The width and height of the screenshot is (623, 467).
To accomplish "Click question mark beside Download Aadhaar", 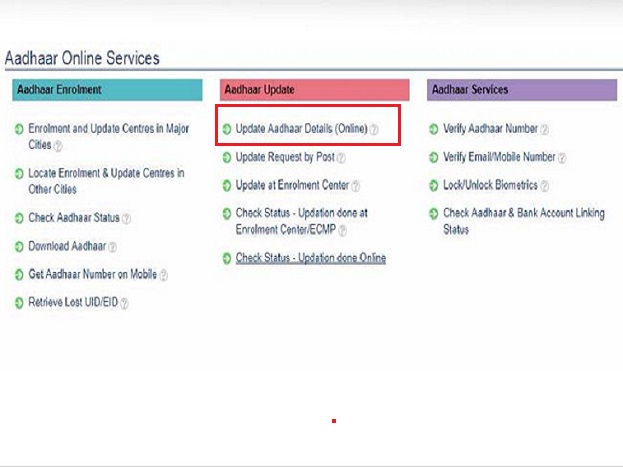I will tap(112, 246).
